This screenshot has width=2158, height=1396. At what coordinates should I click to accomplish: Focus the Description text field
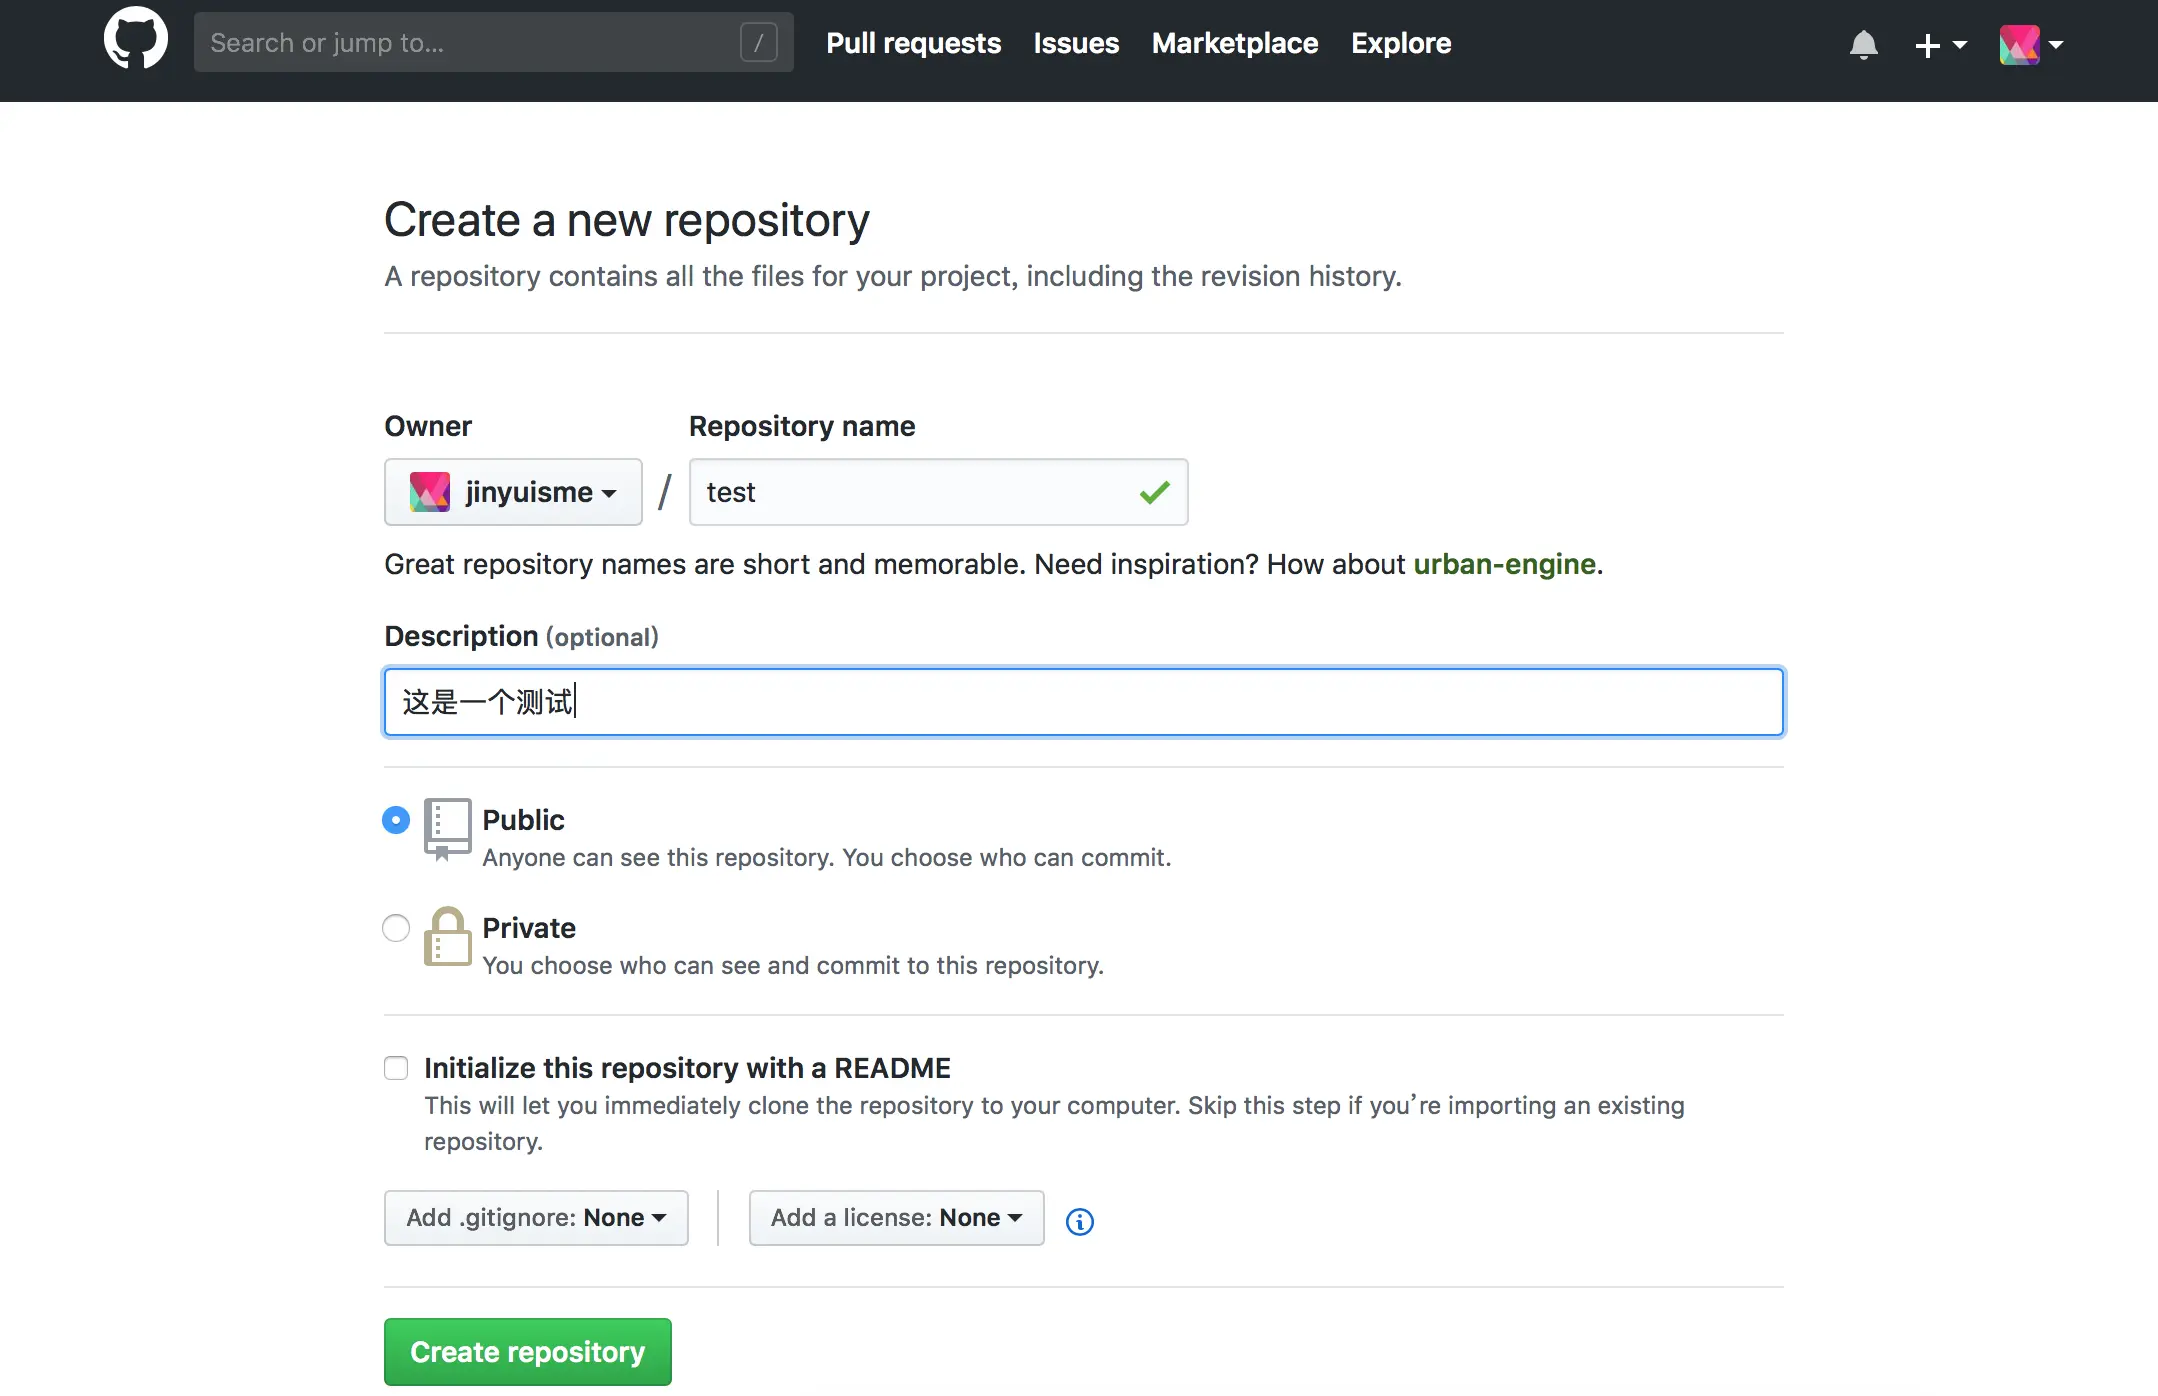[1083, 702]
